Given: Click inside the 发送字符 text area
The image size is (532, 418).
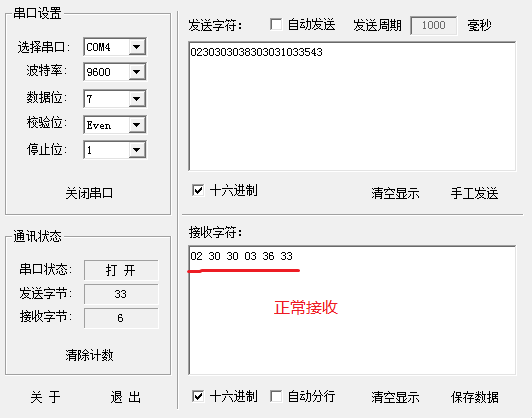Looking at the screenshot, I should 352,106.
